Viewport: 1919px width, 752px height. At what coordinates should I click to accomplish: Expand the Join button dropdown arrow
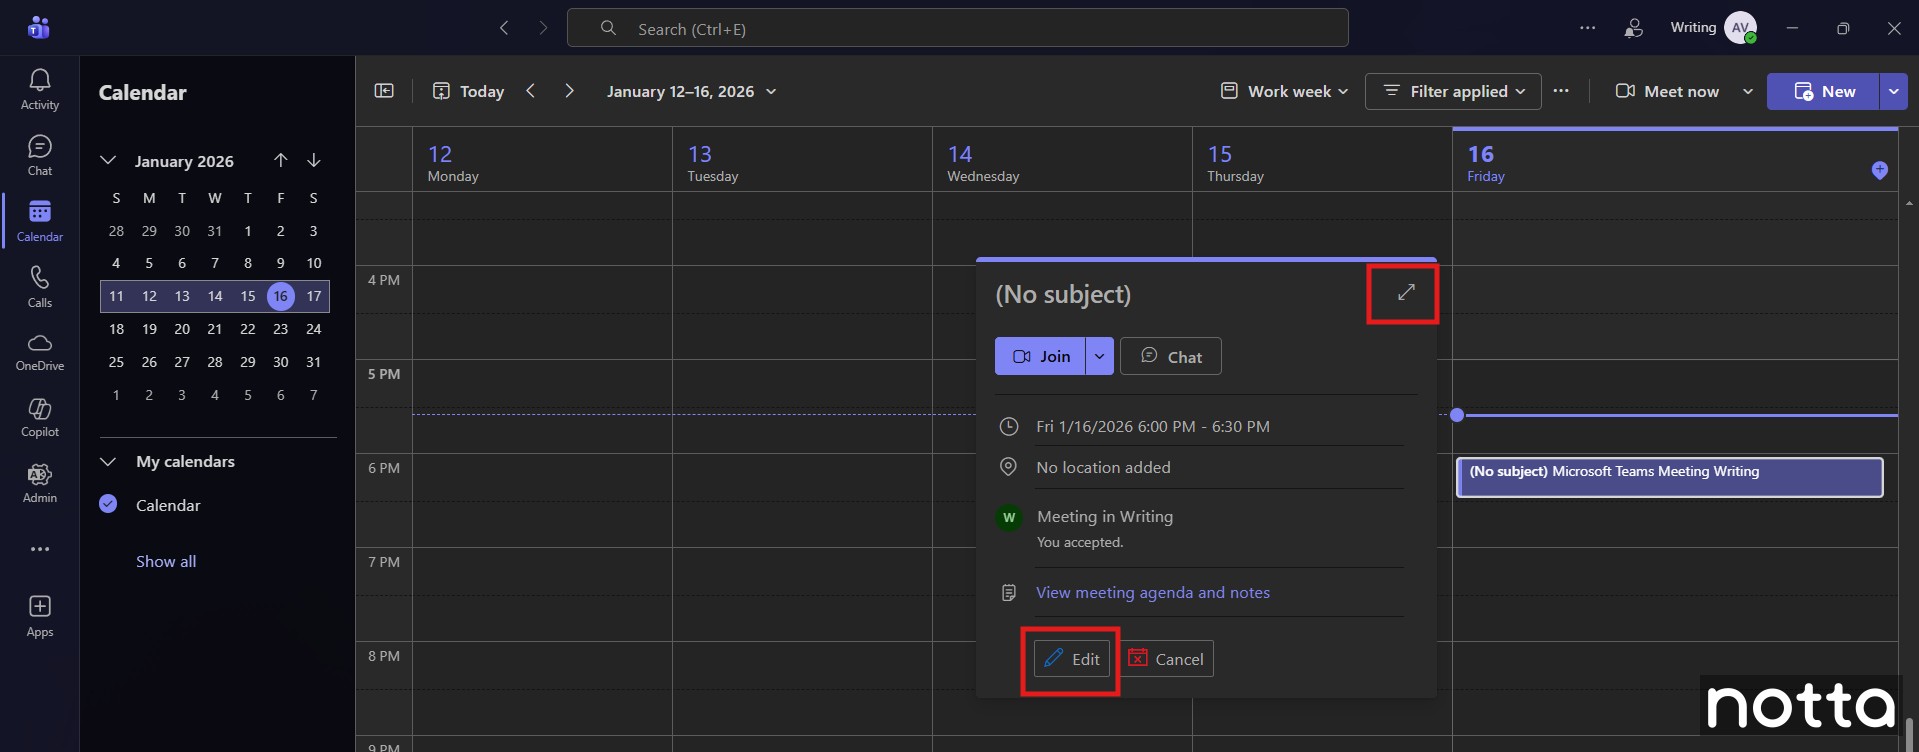[1099, 356]
